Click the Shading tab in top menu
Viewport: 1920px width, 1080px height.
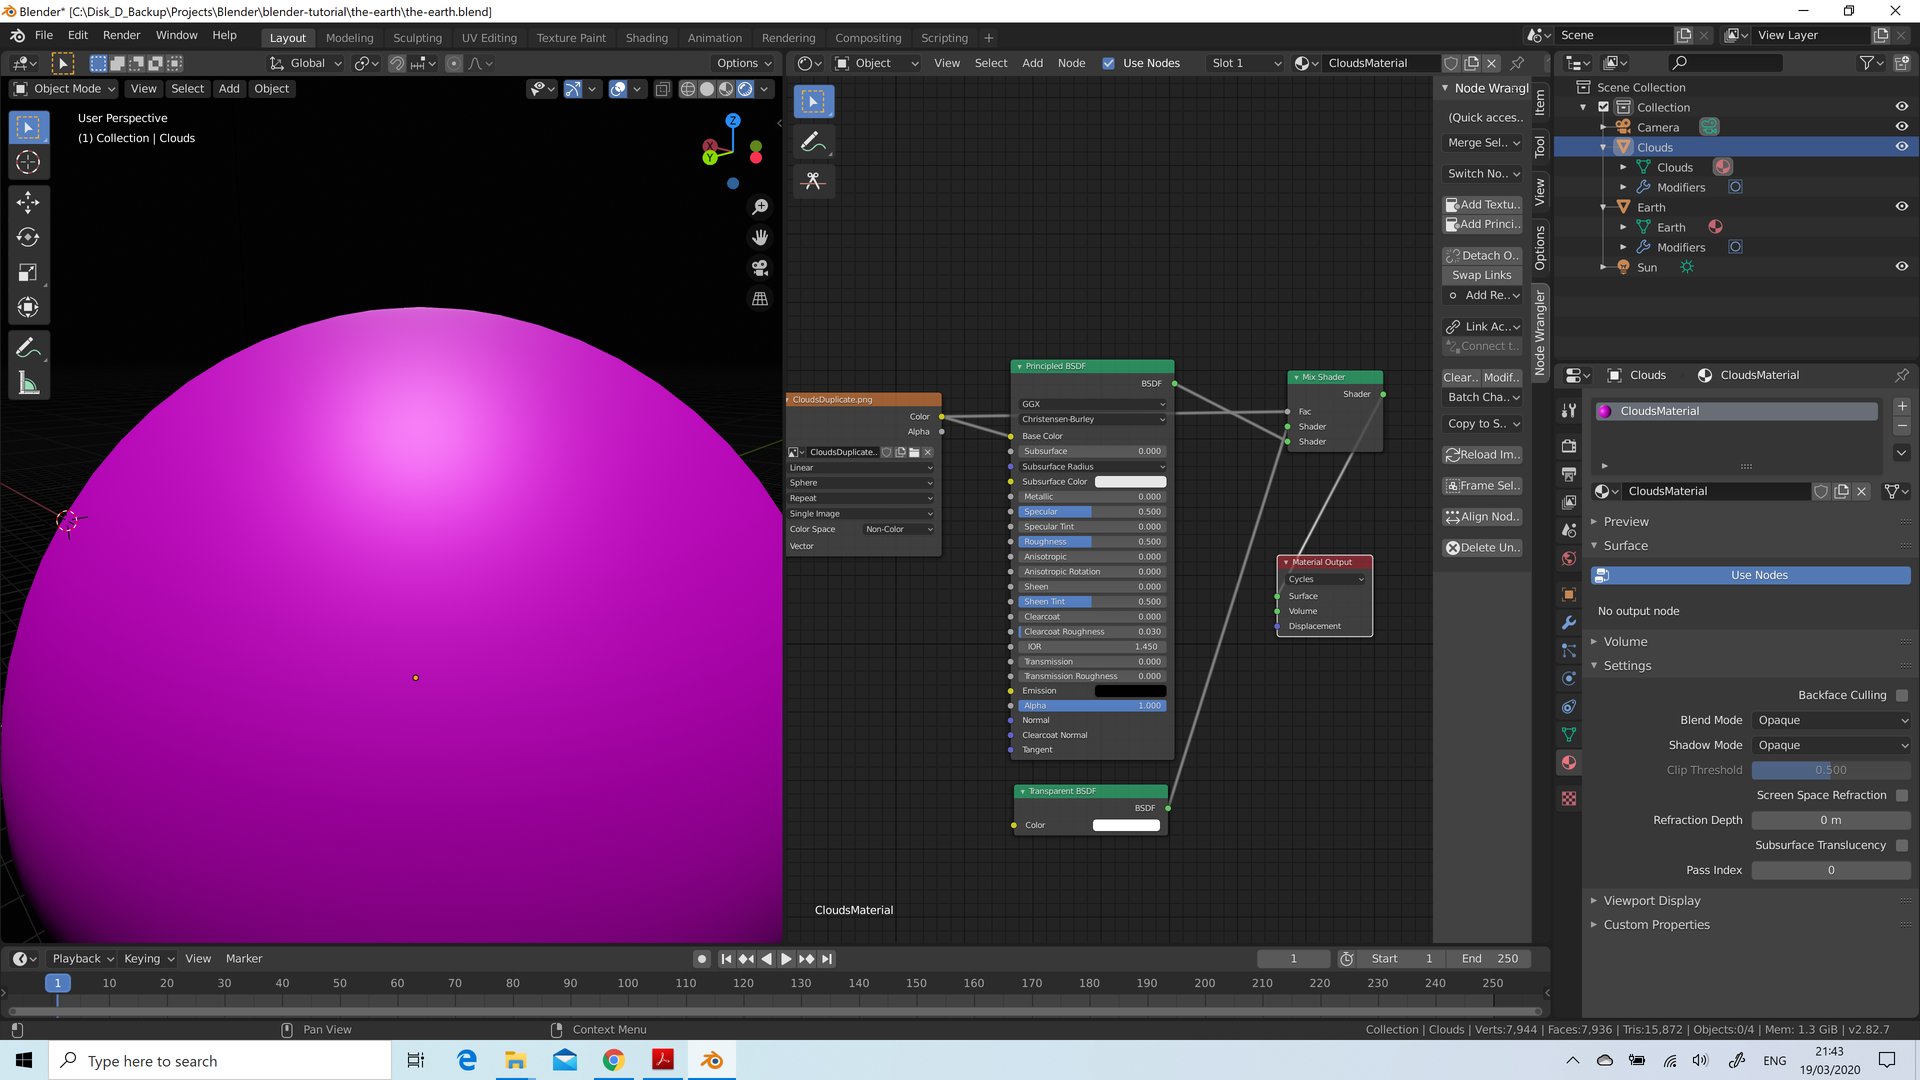[x=646, y=37]
